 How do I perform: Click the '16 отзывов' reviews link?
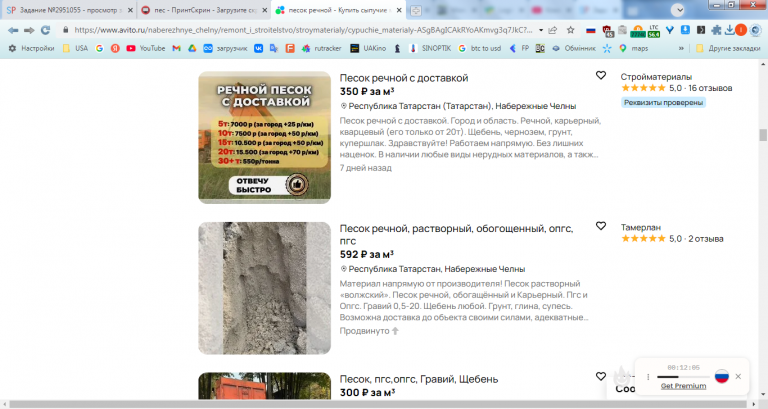coord(710,88)
